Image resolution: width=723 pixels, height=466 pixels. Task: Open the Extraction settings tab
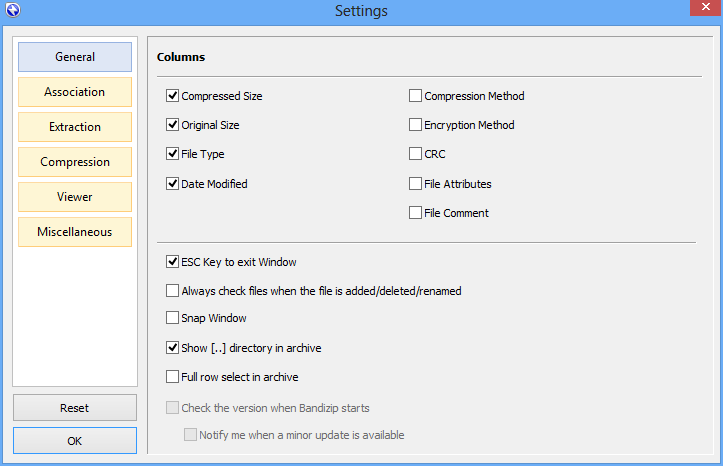coord(75,127)
